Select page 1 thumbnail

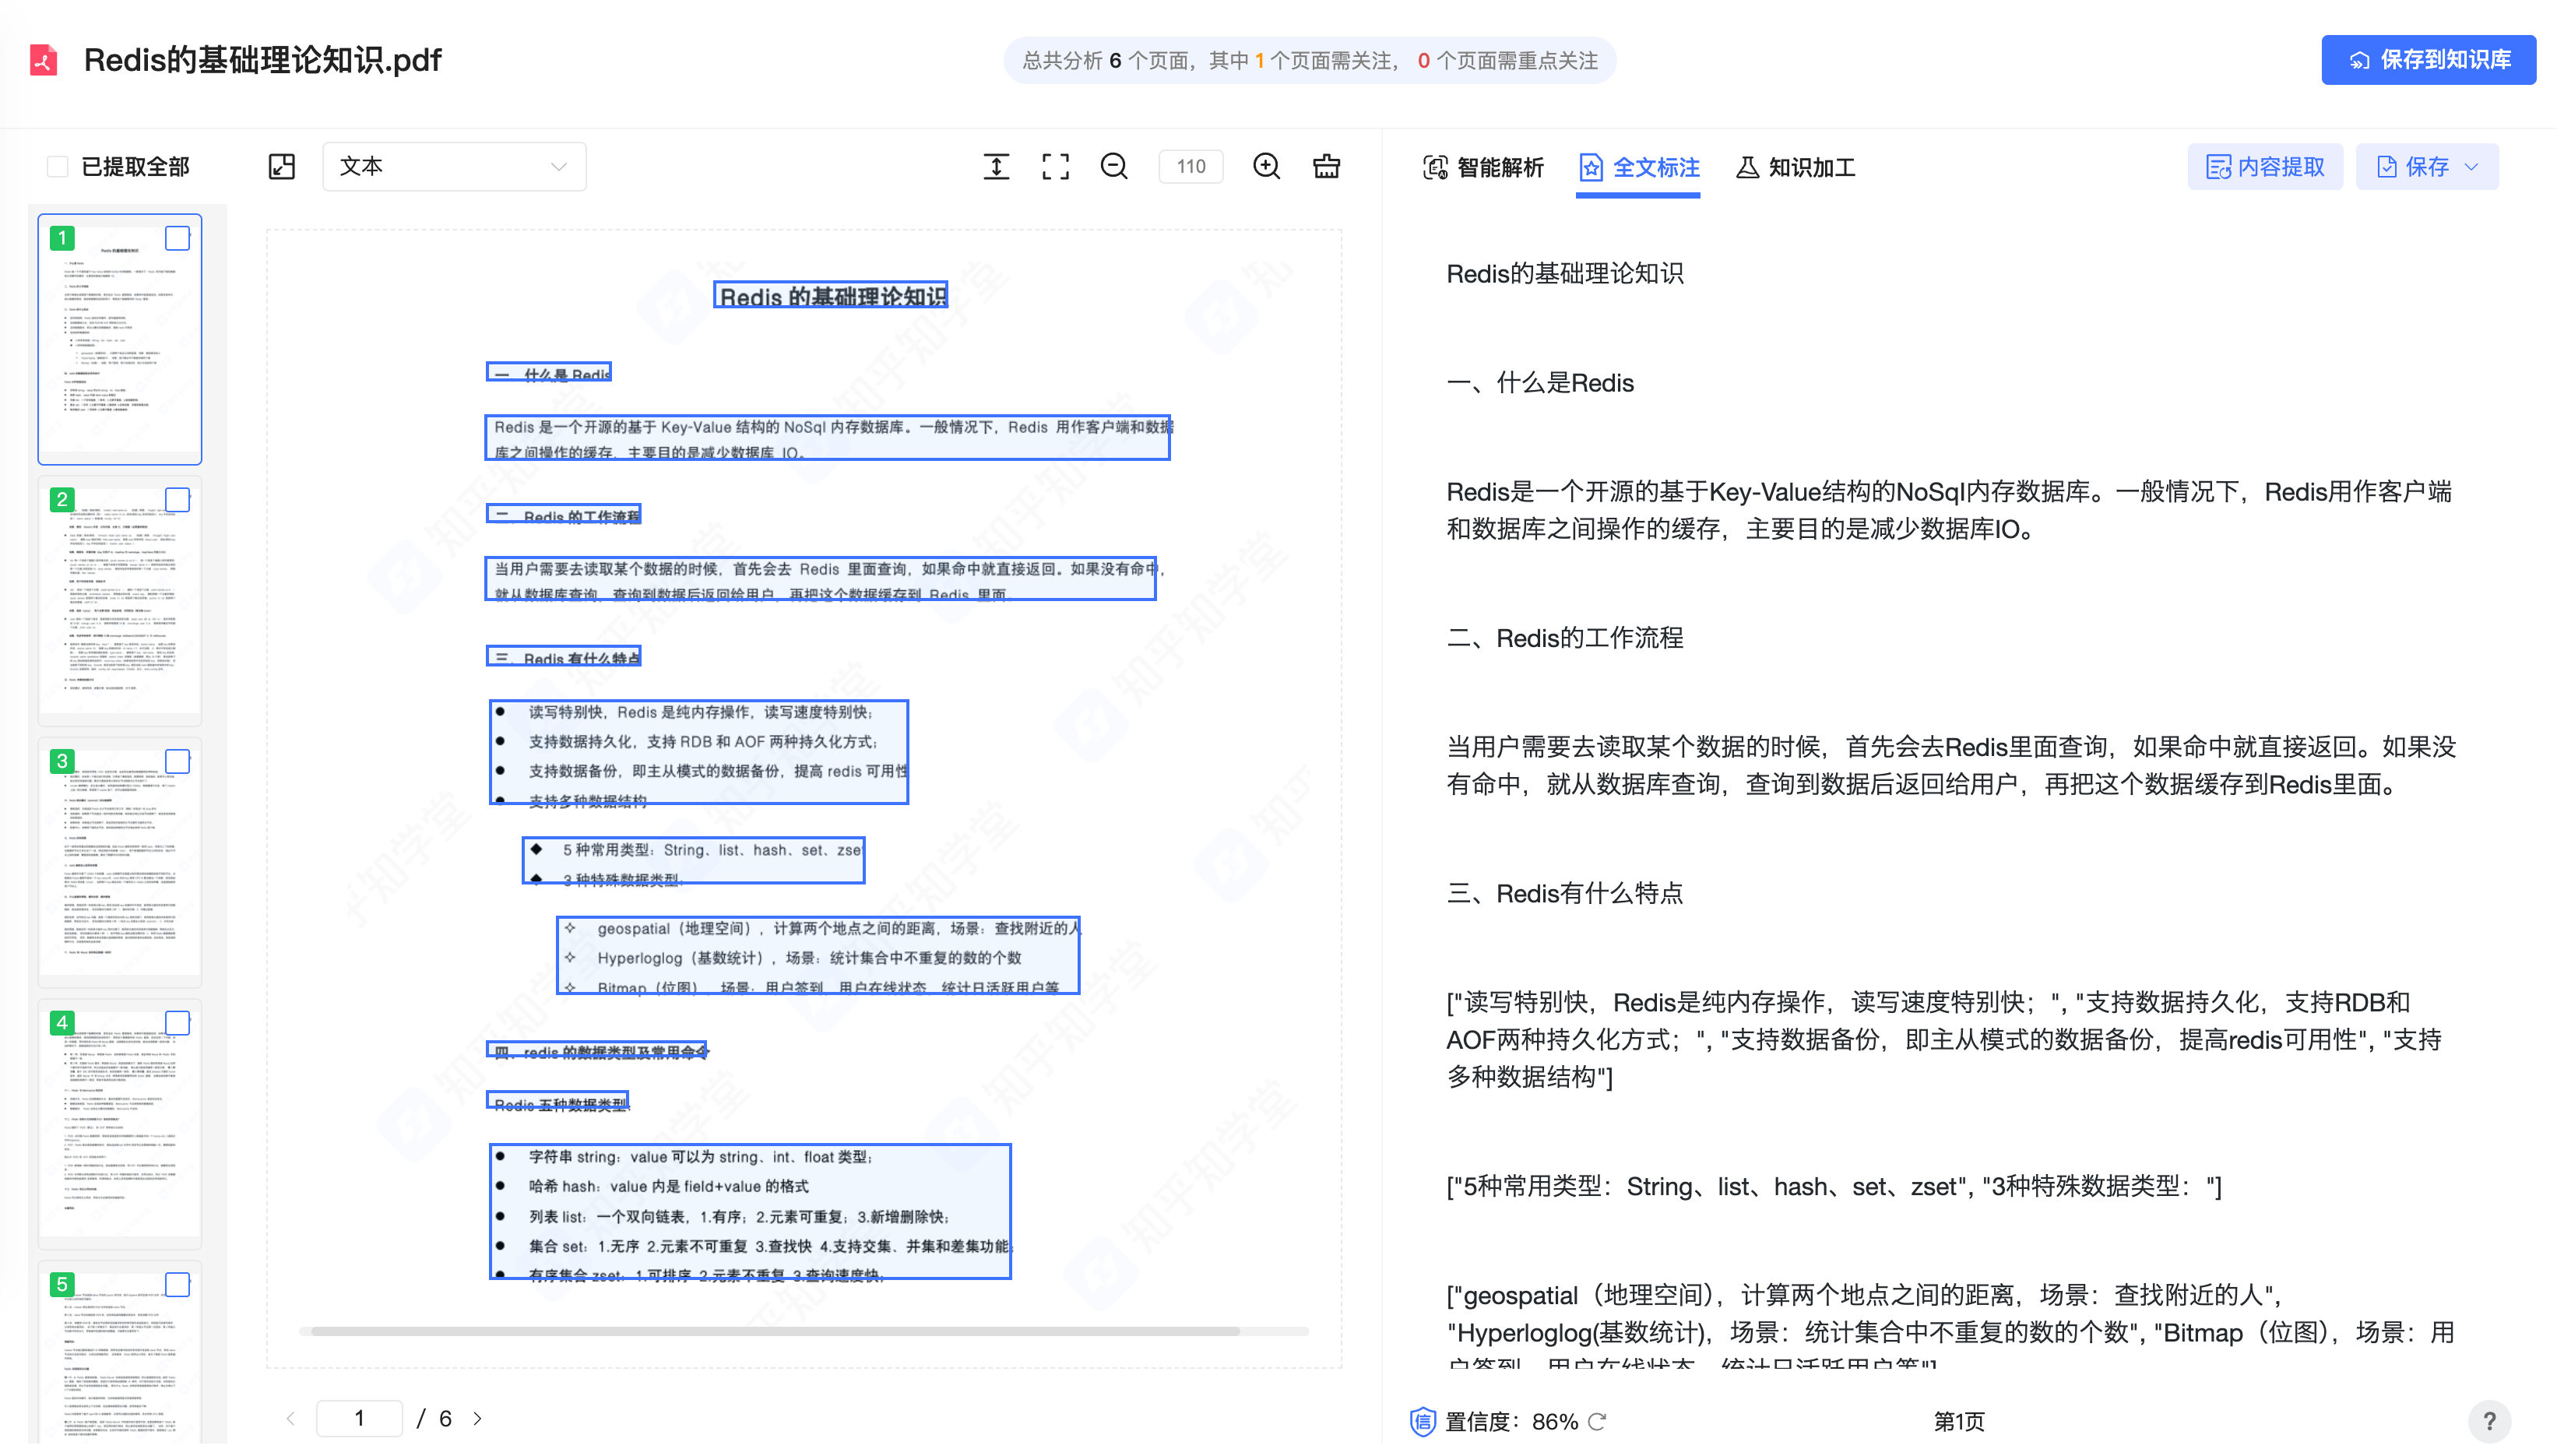[120, 339]
